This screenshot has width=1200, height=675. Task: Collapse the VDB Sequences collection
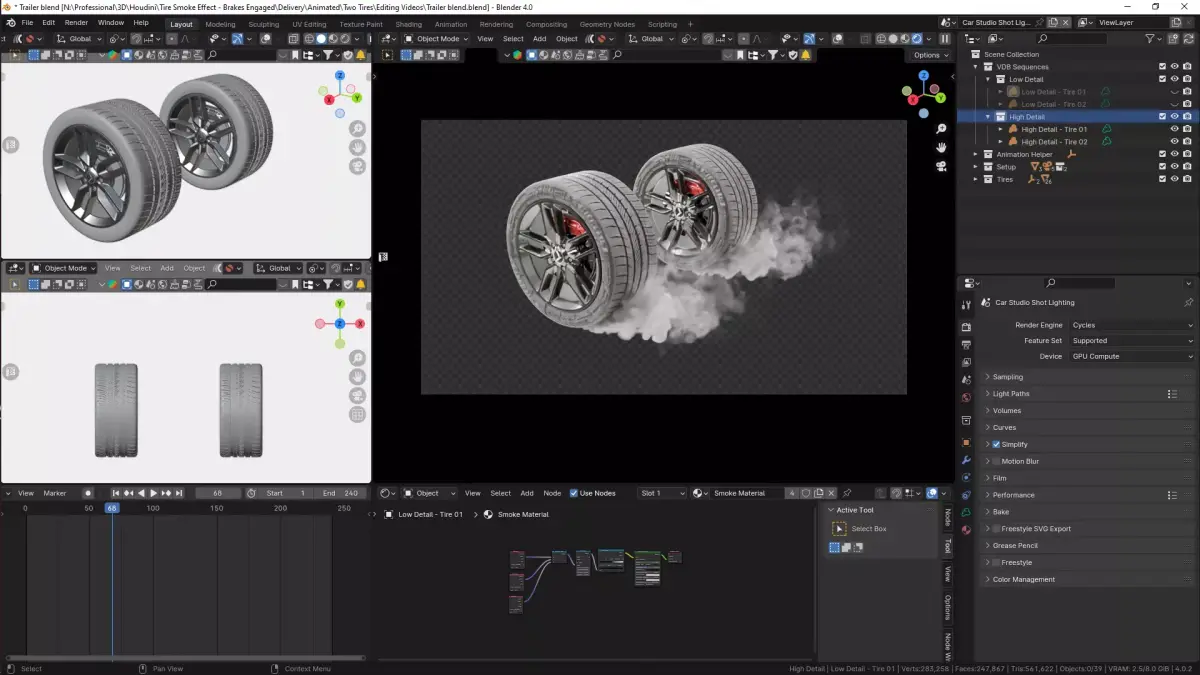(x=977, y=67)
